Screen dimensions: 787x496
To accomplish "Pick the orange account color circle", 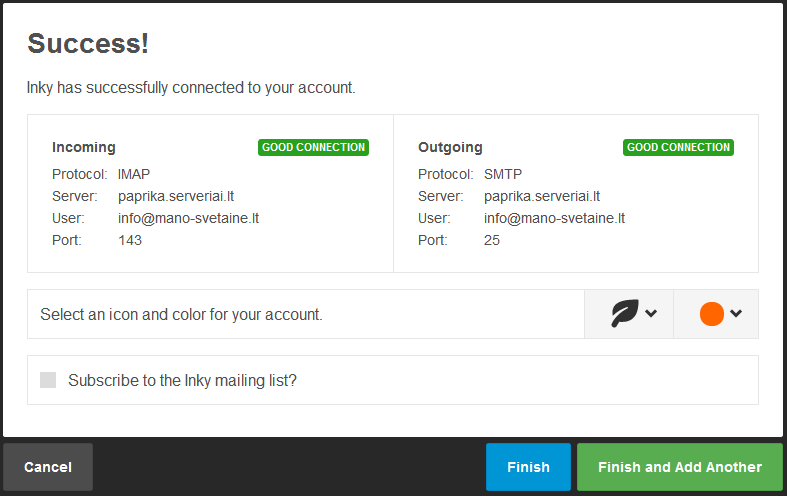I will tap(711, 314).
